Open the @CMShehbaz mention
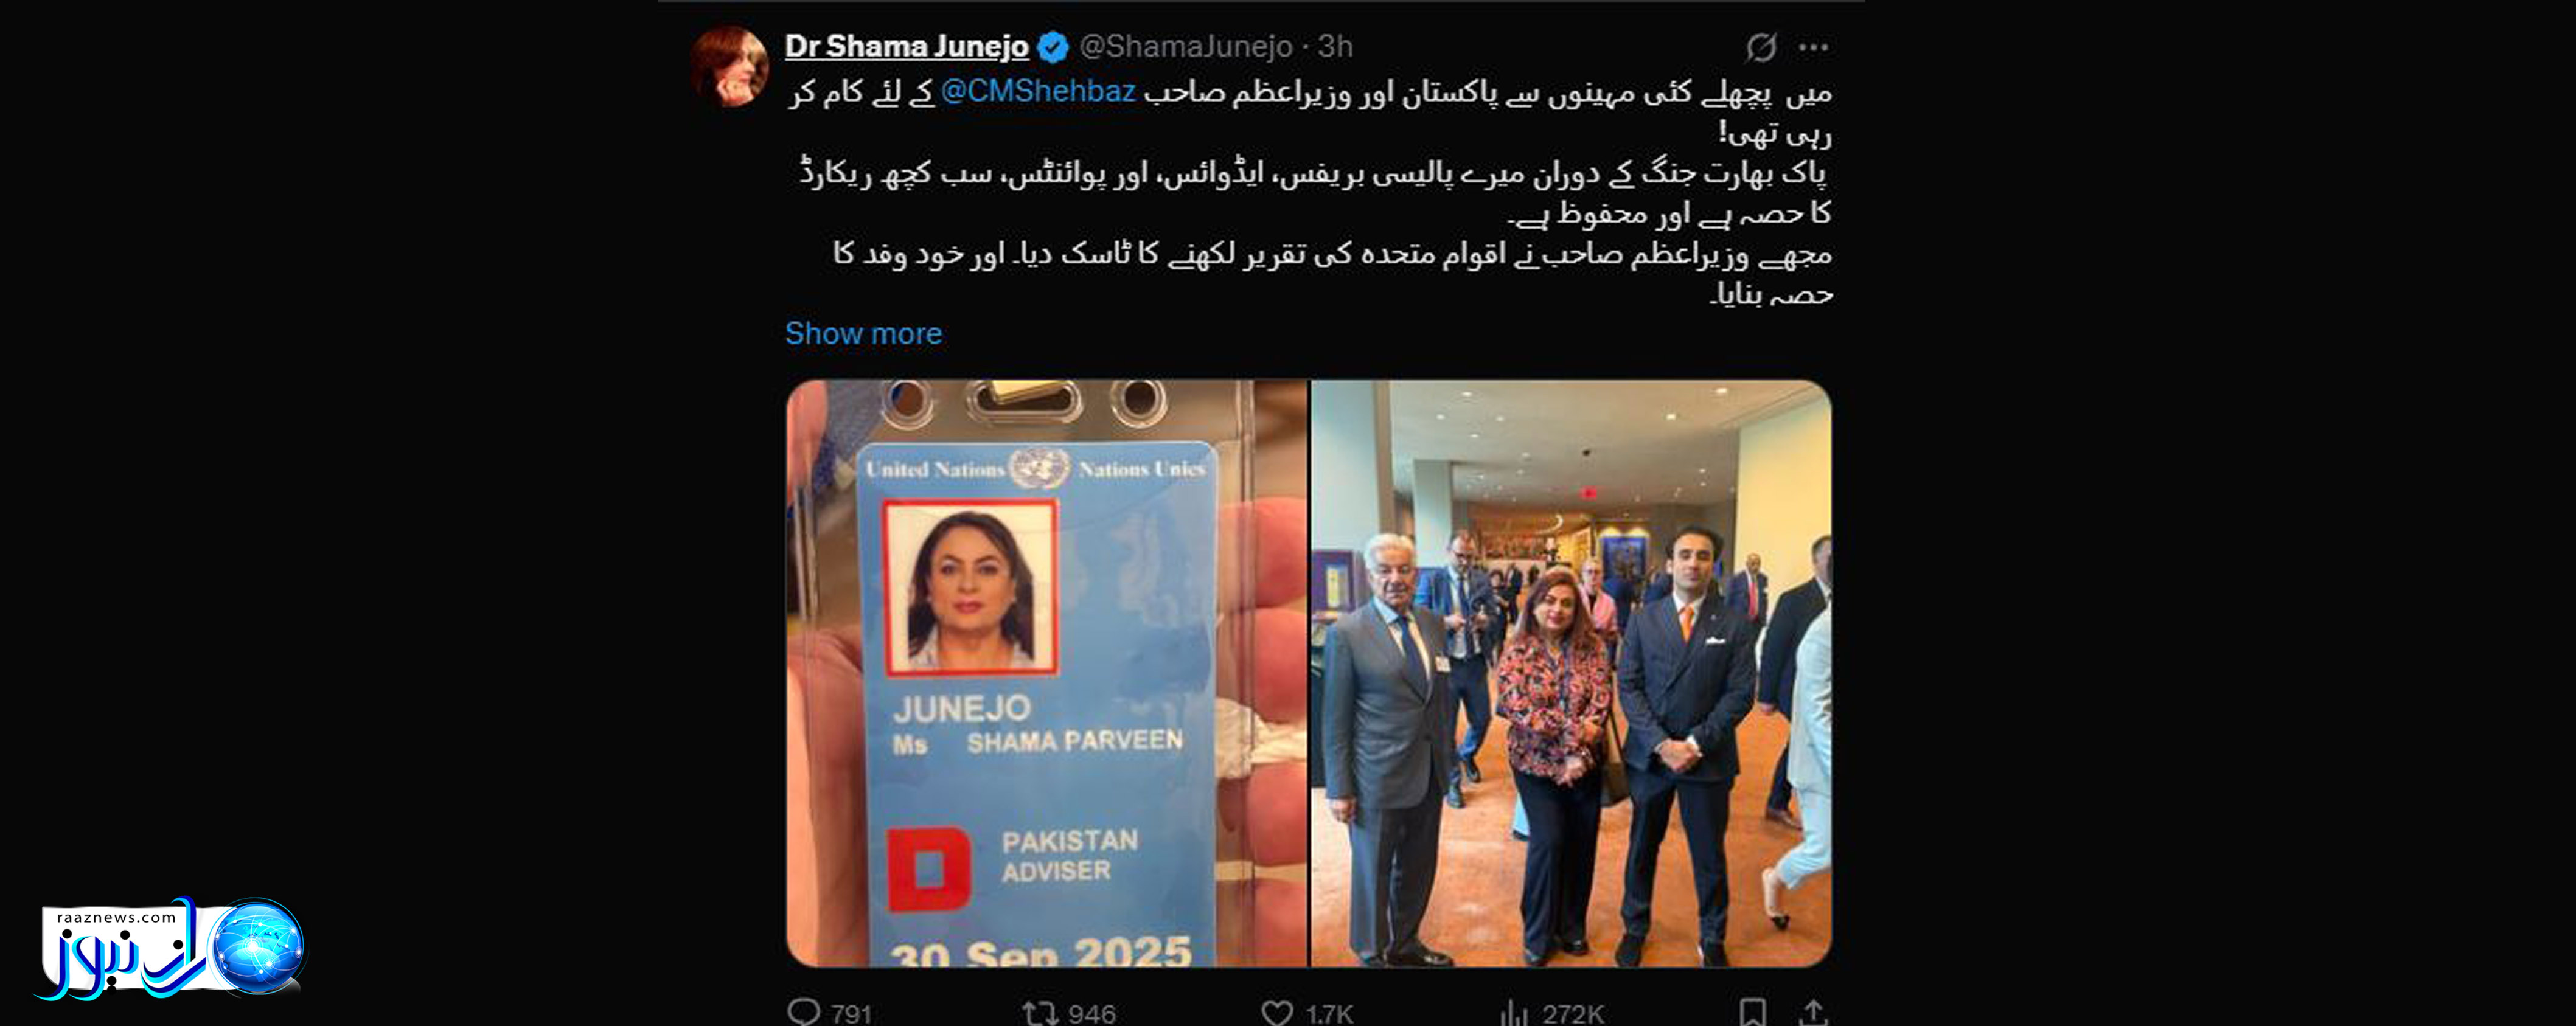This screenshot has height=1026, width=2576. point(1038,91)
